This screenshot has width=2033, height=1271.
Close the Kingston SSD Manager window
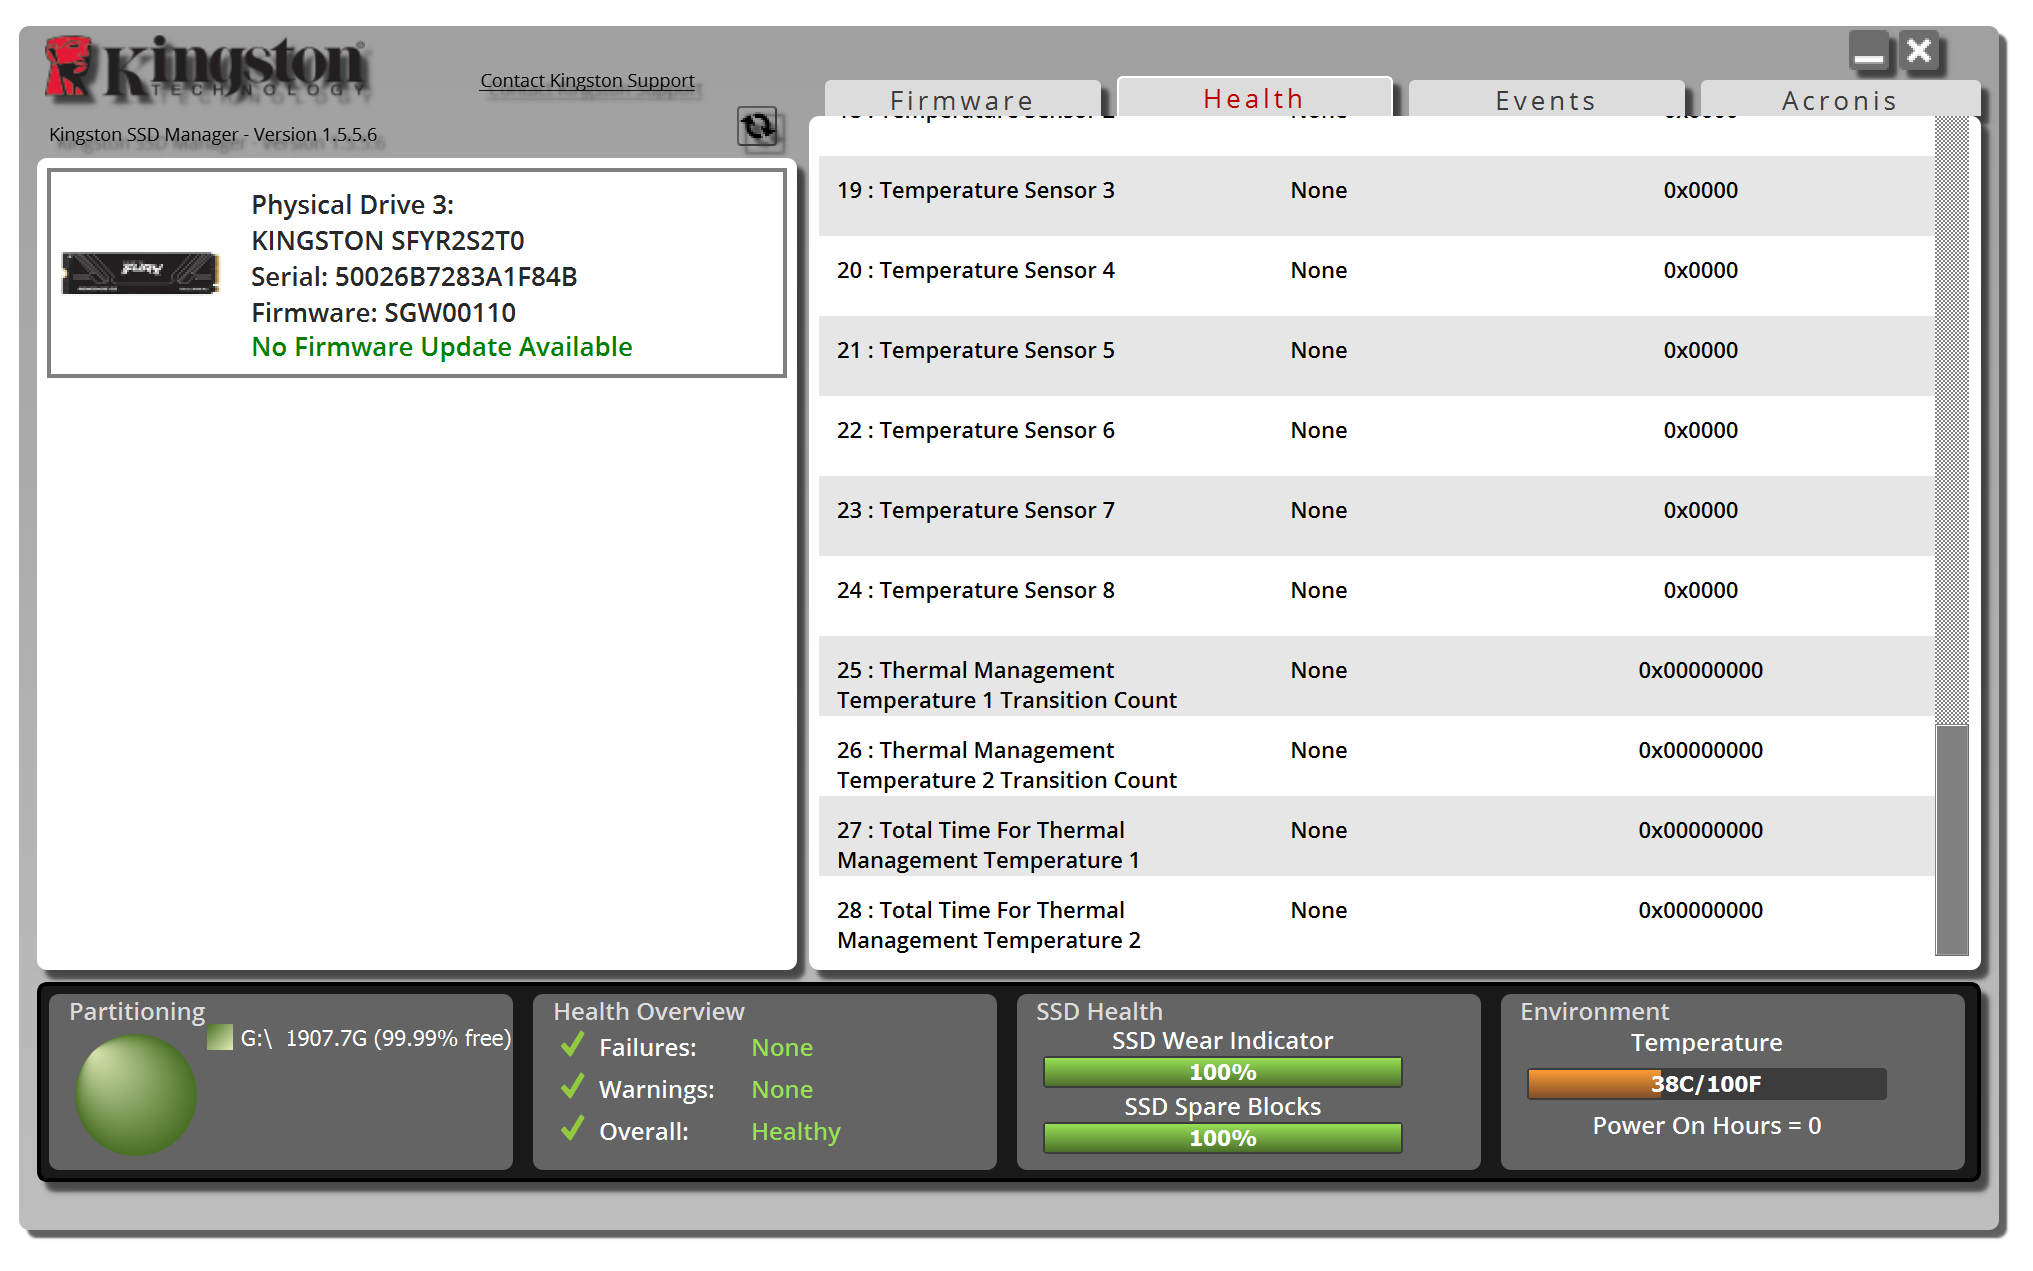(x=1919, y=51)
